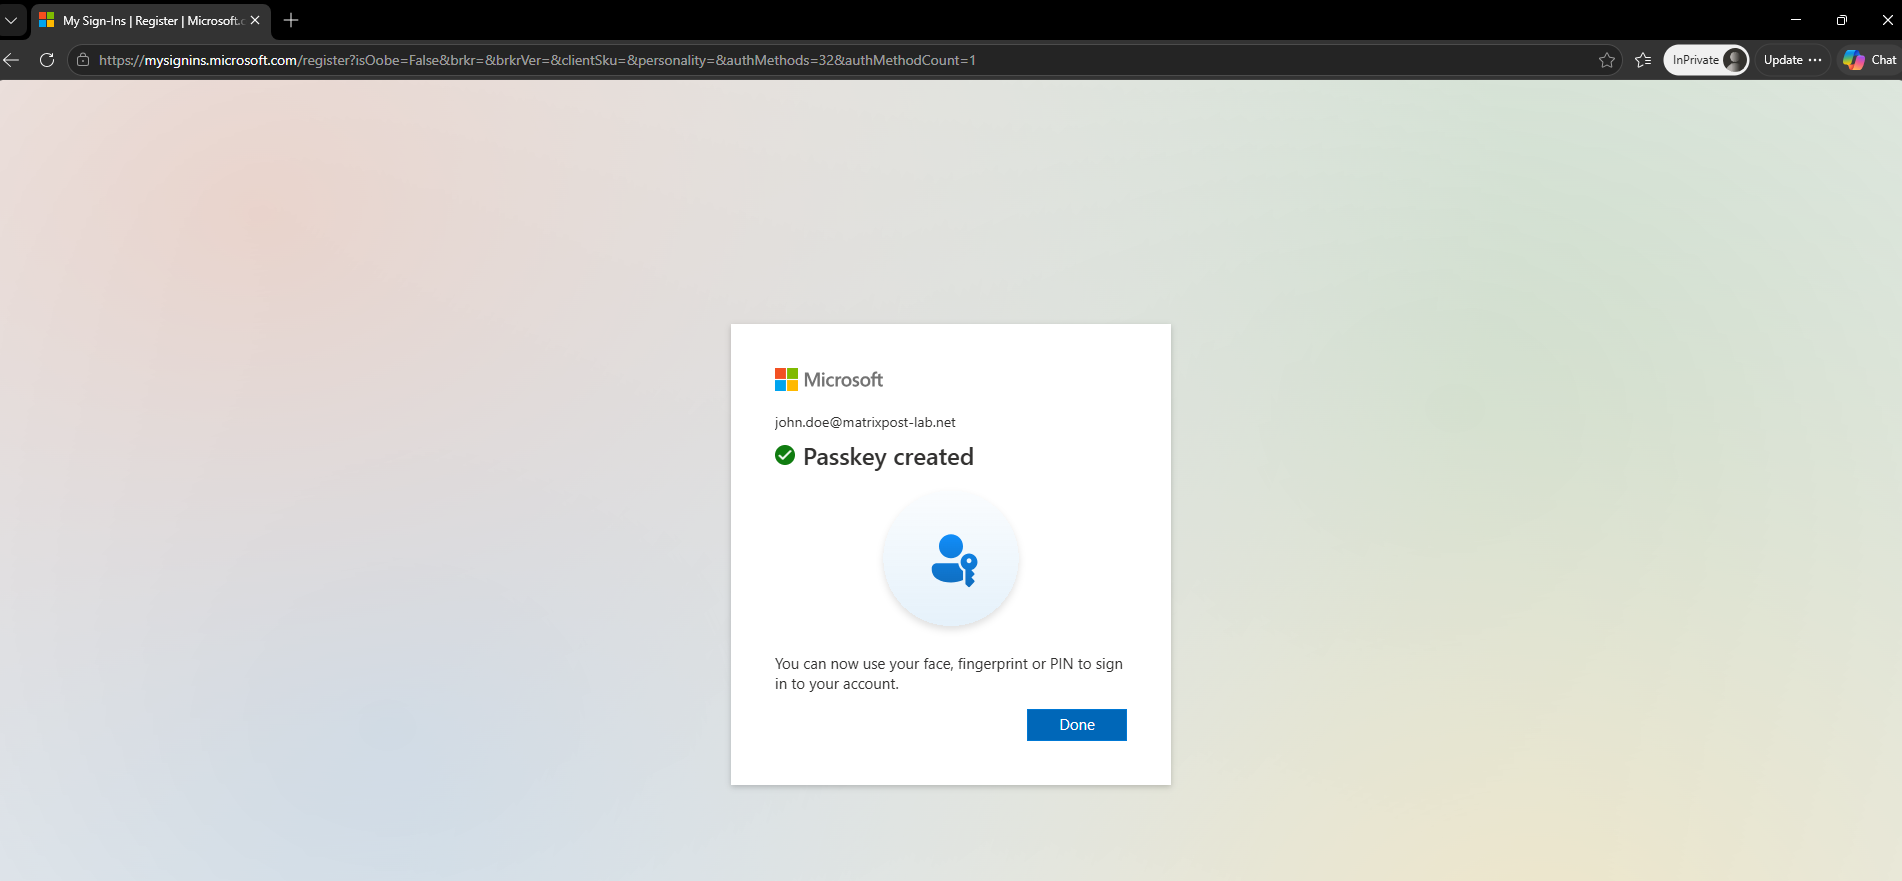
Task: Restore the browser window size
Action: click(1842, 20)
